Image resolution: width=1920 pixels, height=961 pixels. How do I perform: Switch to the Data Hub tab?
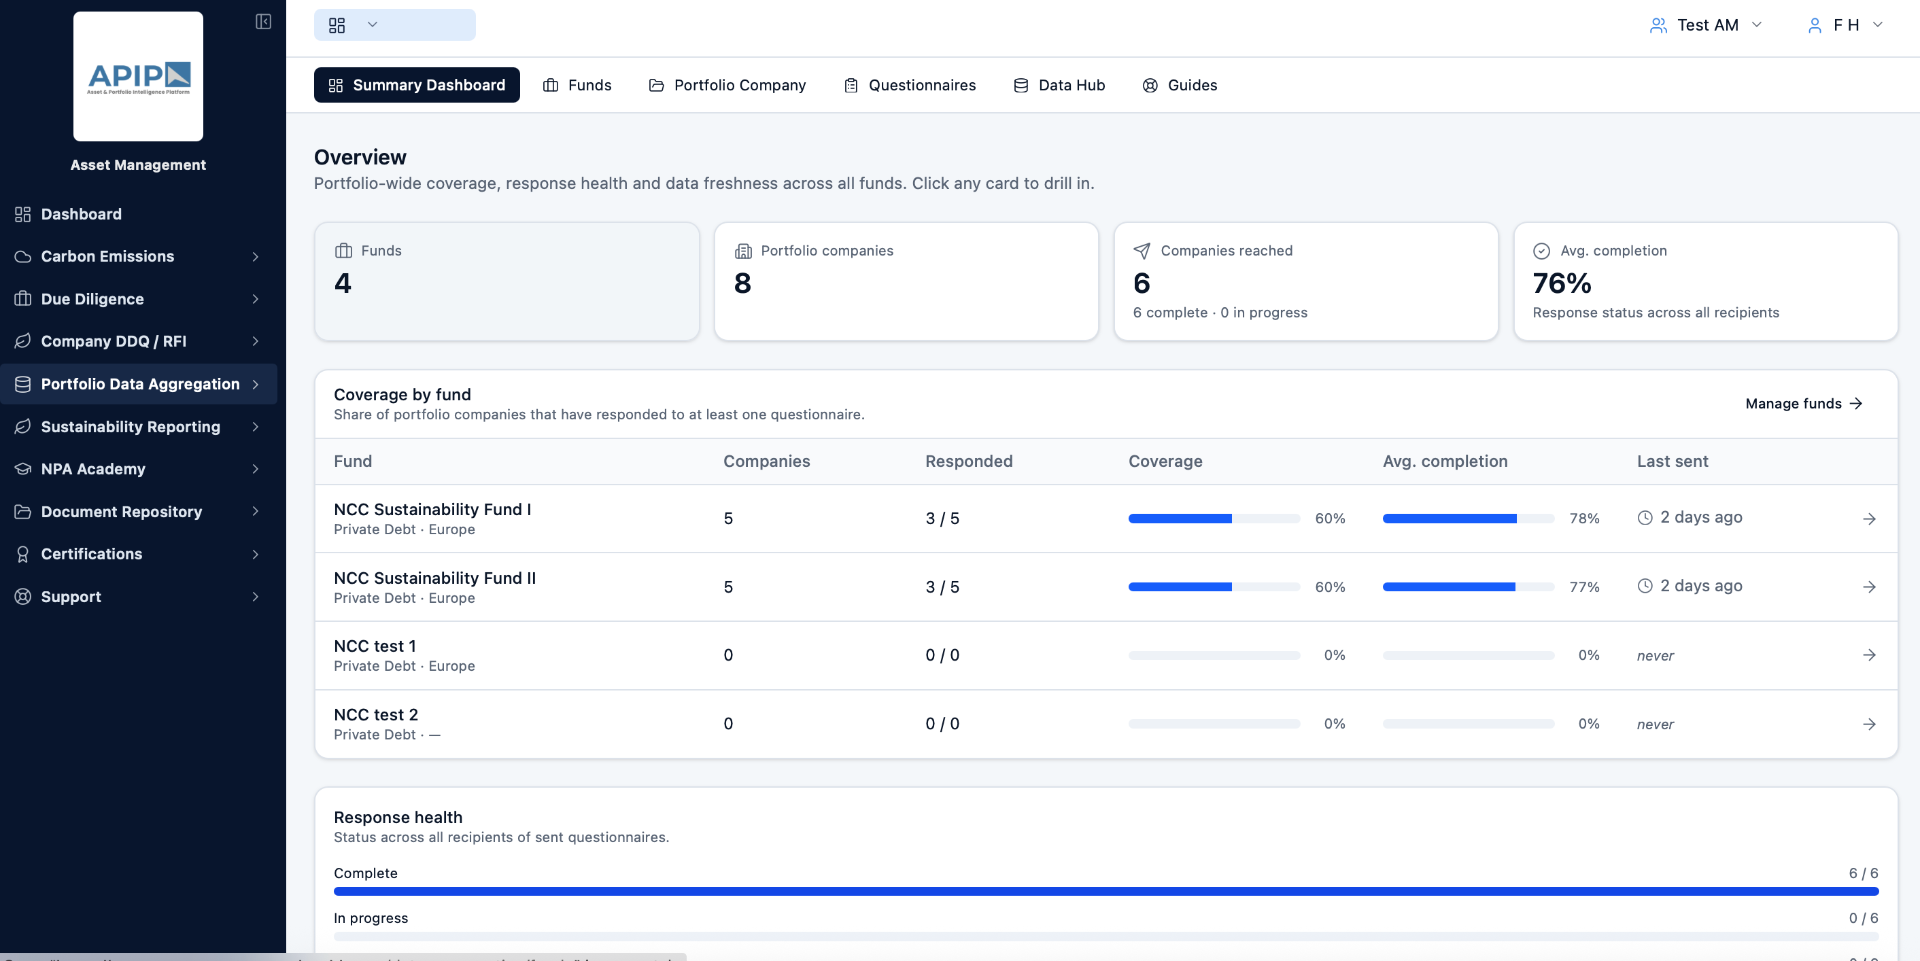pyautogui.click(x=1059, y=85)
